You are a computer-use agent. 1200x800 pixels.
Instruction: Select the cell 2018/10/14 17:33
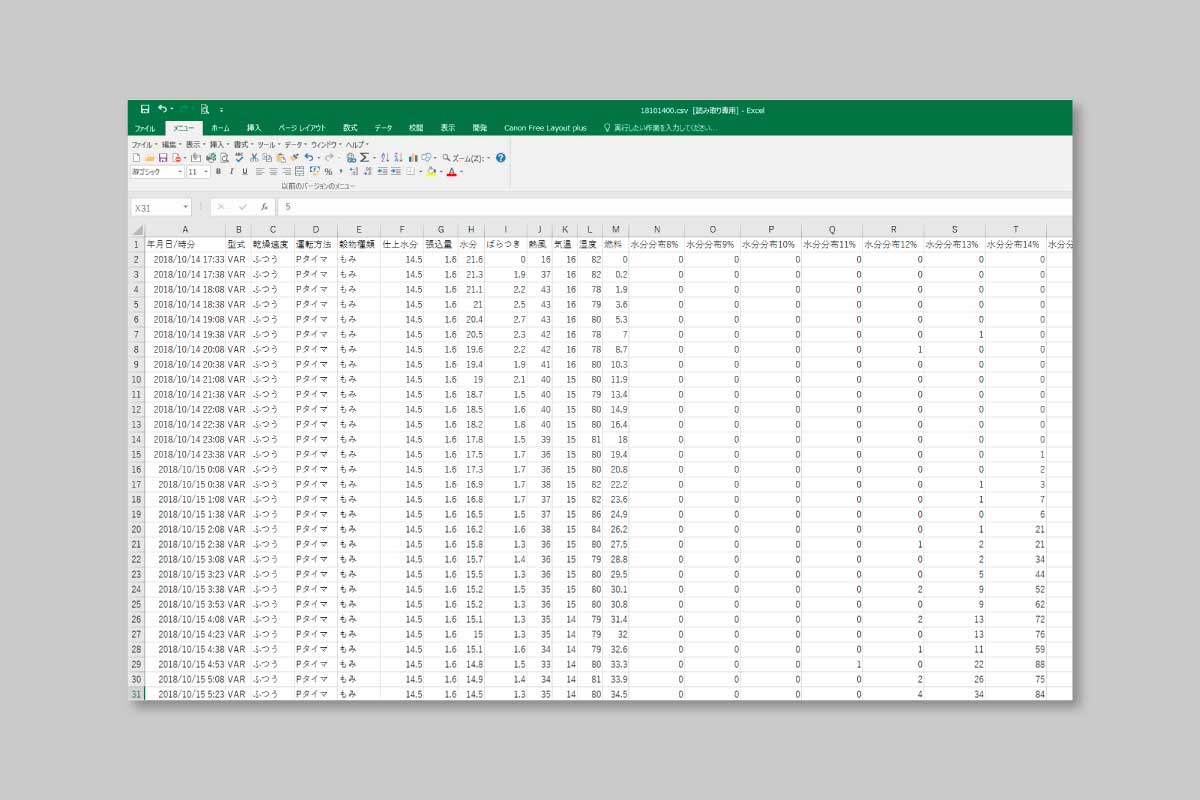click(186, 259)
